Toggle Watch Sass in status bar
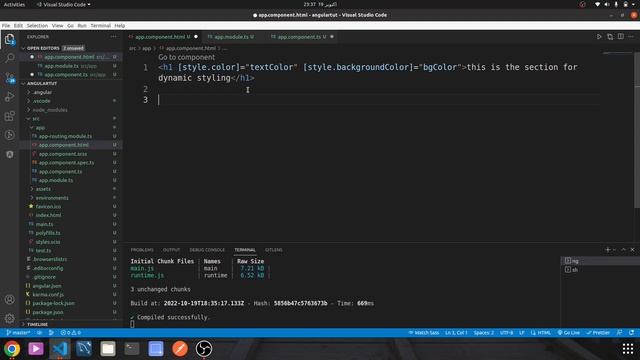This screenshot has width=640, height=360. pos(424,333)
